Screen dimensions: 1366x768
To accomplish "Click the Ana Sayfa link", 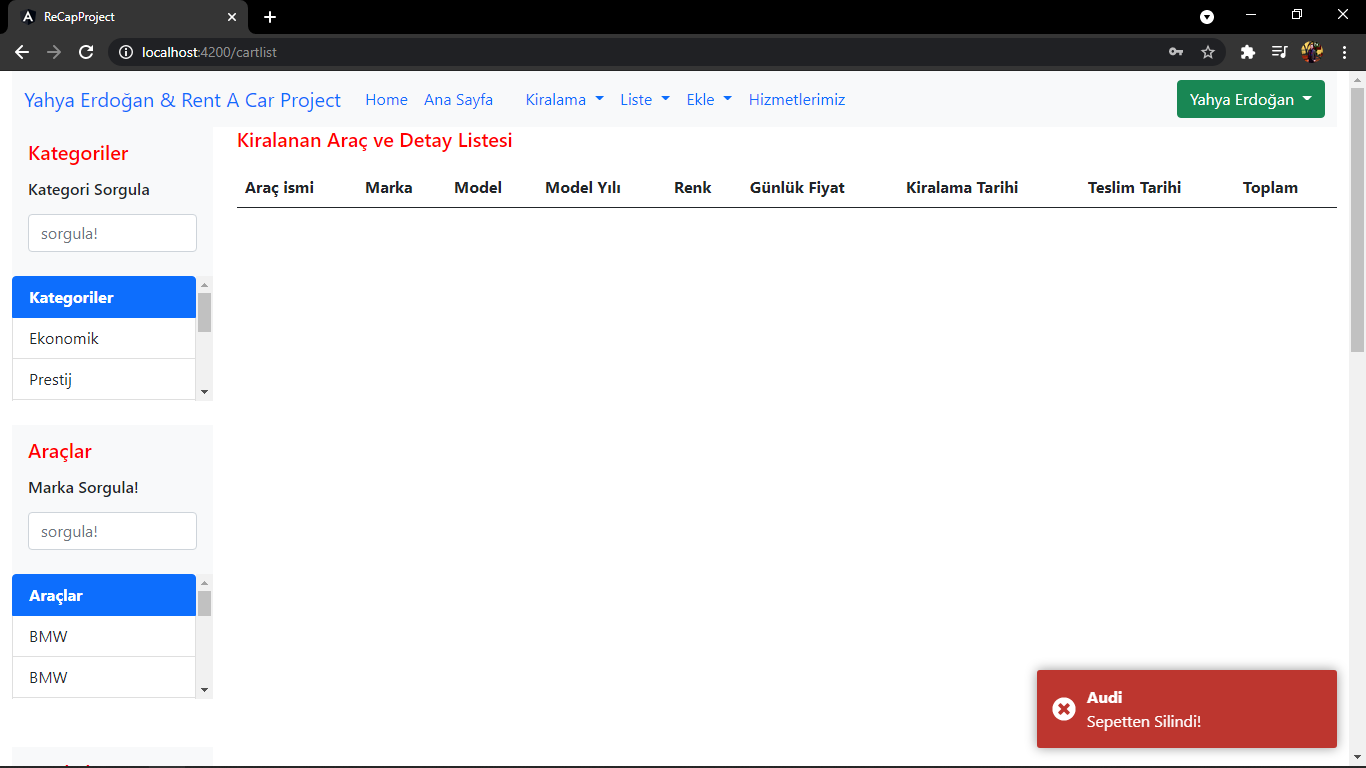I will point(458,99).
